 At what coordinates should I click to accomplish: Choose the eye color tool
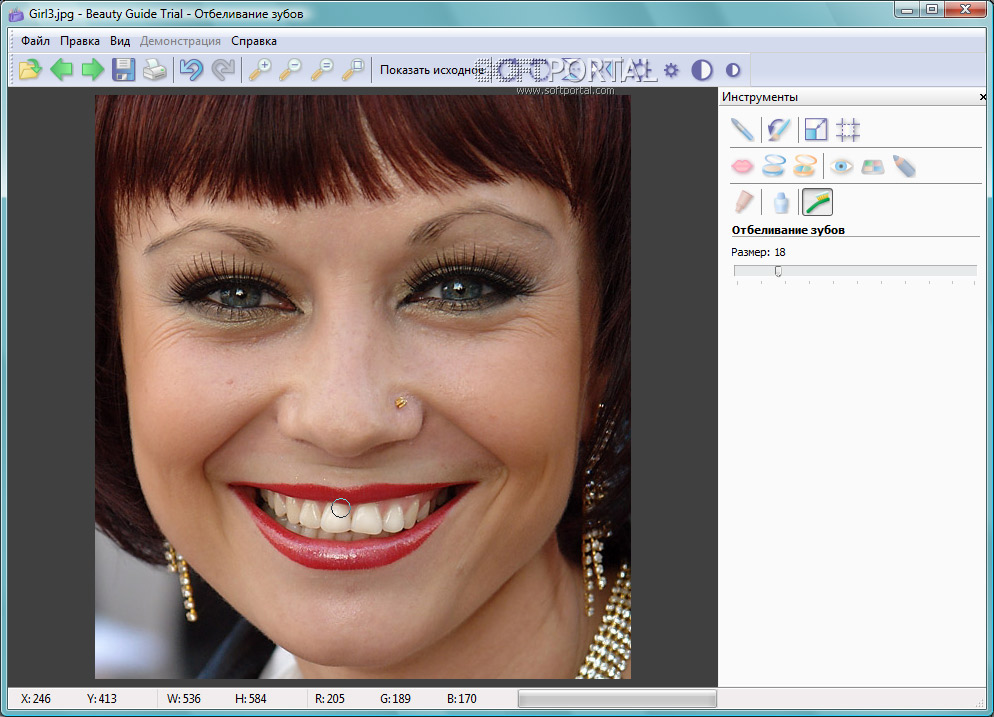point(841,166)
